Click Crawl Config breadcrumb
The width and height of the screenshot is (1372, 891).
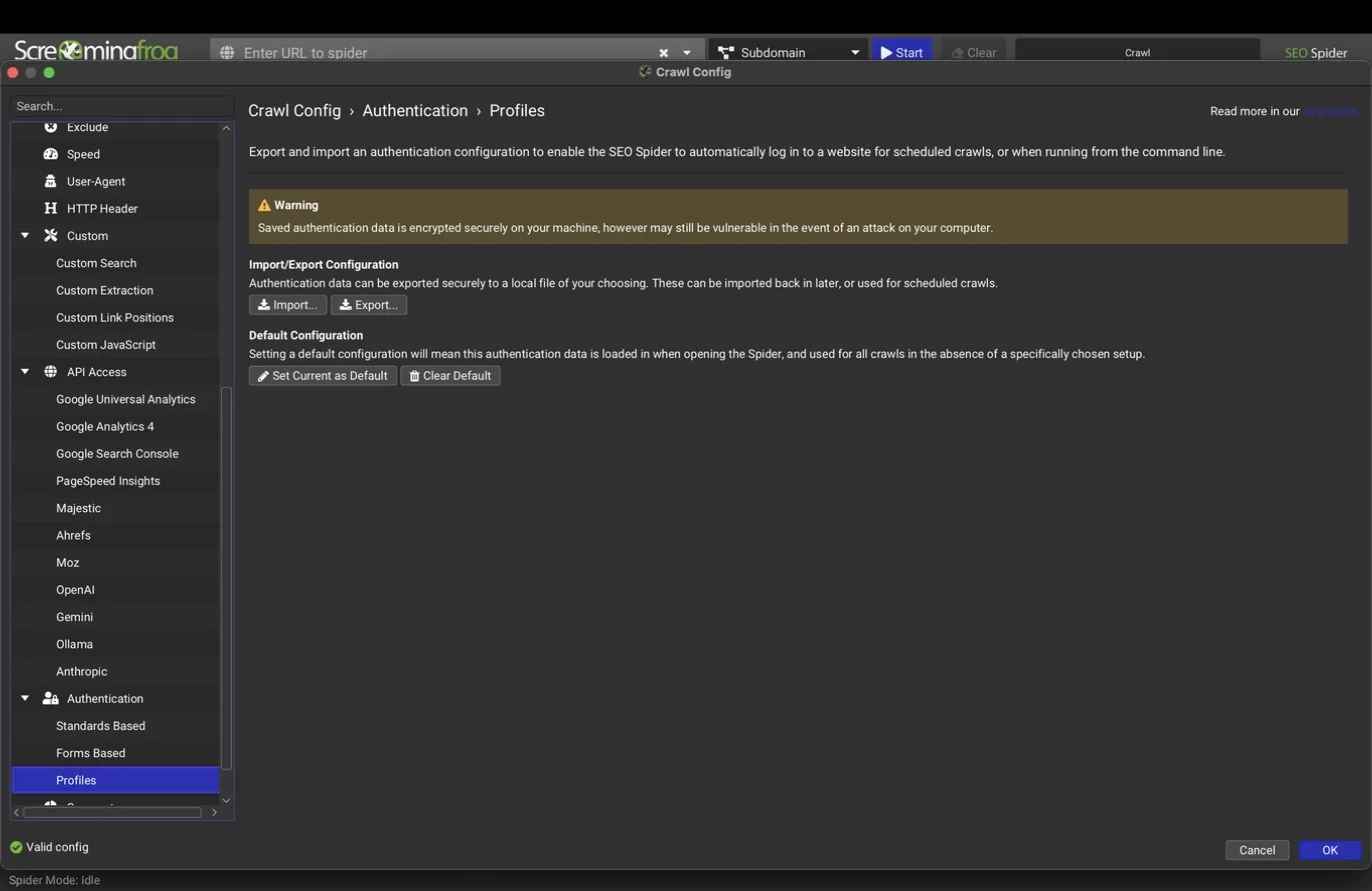click(x=294, y=111)
